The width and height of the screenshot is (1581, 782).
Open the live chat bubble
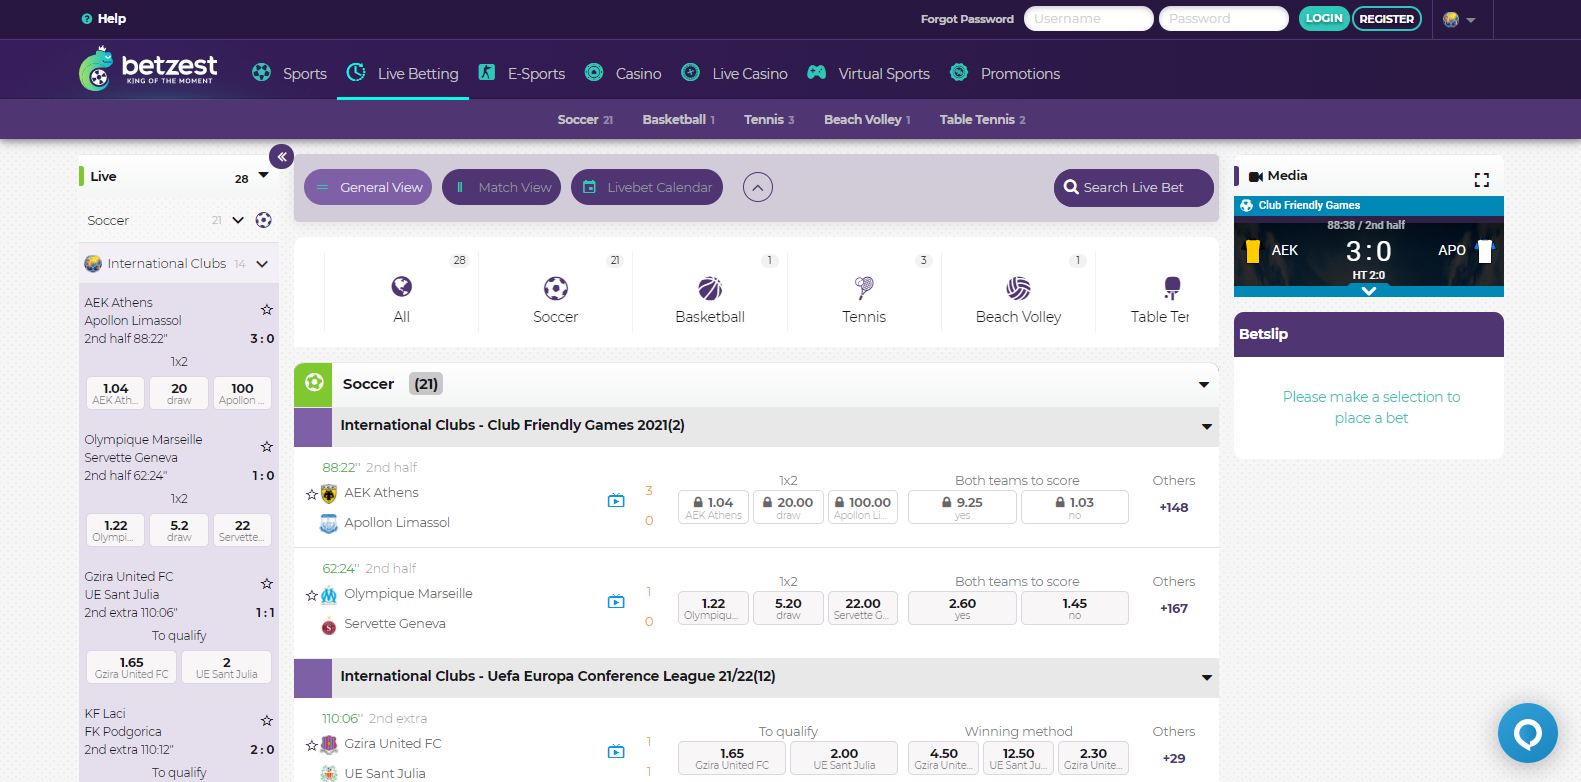(x=1528, y=733)
